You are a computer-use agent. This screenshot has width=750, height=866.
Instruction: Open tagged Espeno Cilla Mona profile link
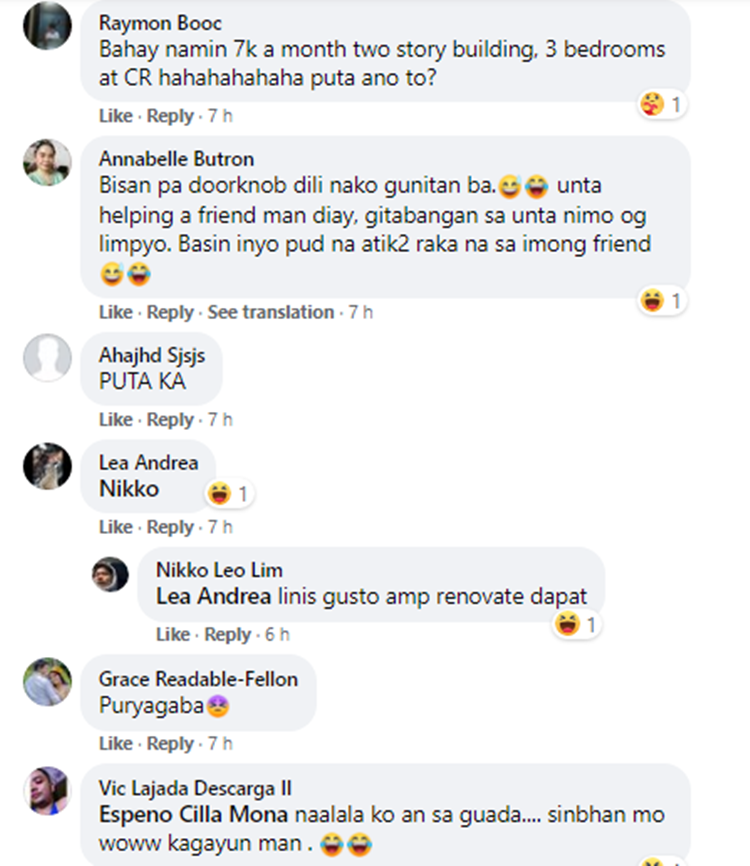point(193,815)
